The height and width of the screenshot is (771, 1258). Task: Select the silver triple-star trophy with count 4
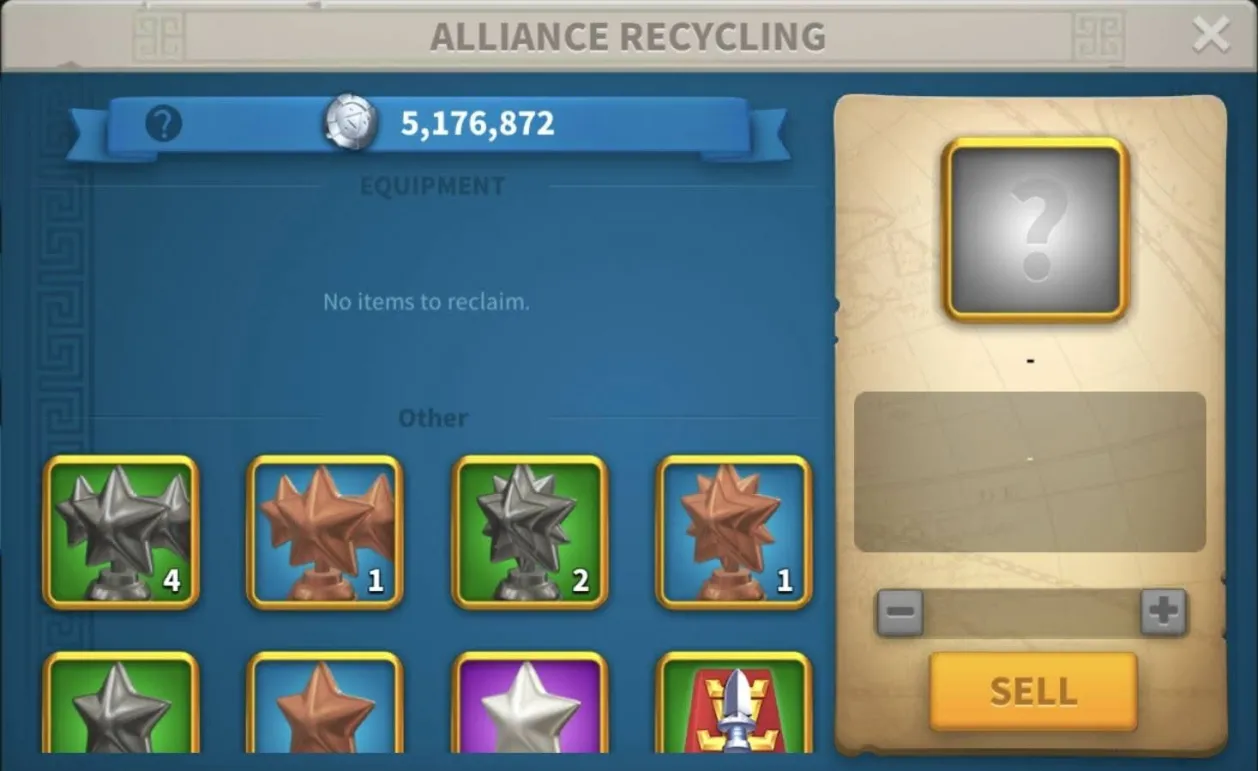tap(121, 532)
